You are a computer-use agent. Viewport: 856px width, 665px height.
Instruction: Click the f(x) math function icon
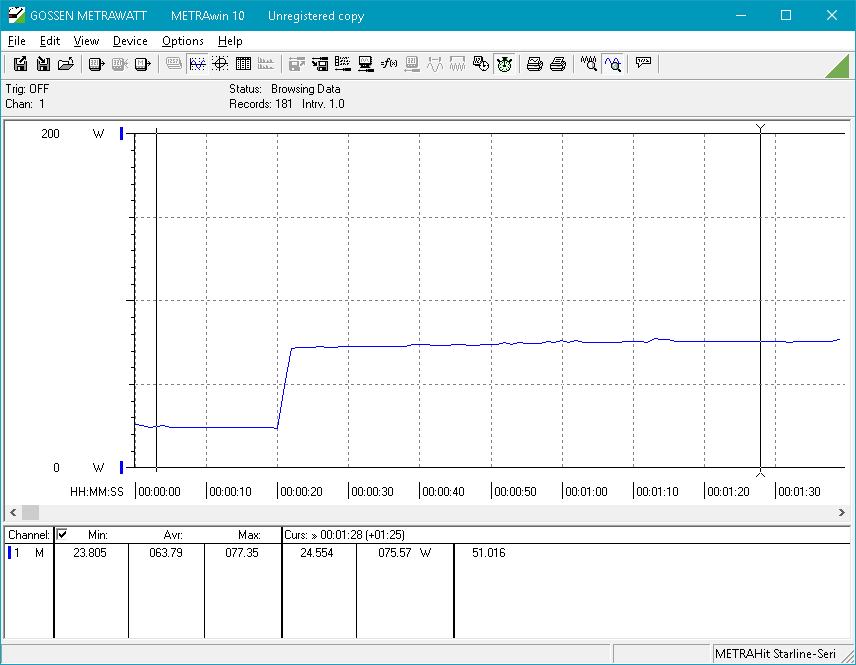[x=389, y=64]
